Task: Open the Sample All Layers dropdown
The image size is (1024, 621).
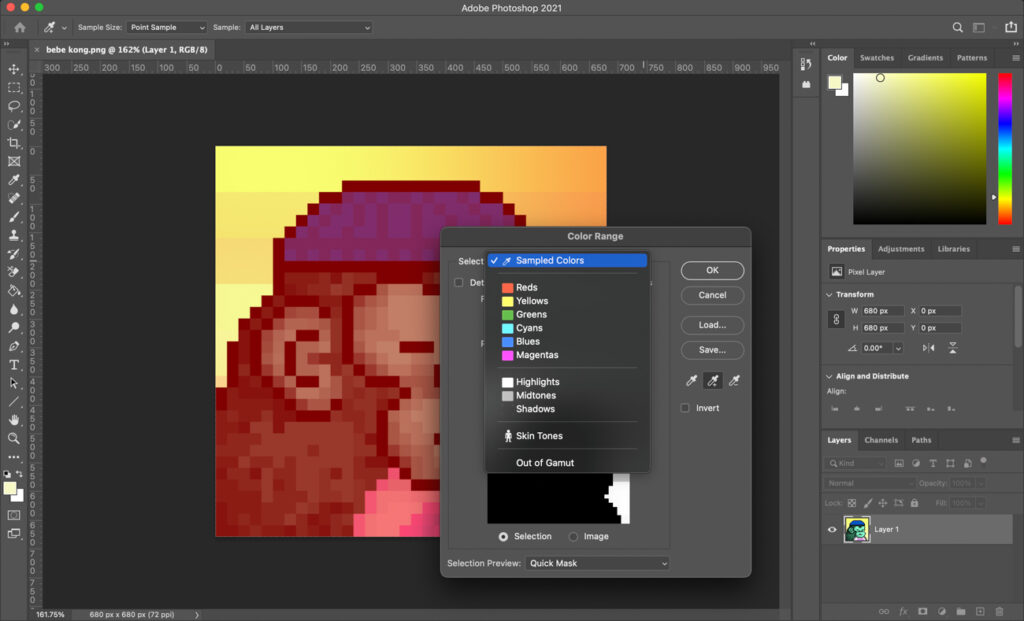Action: (x=309, y=27)
